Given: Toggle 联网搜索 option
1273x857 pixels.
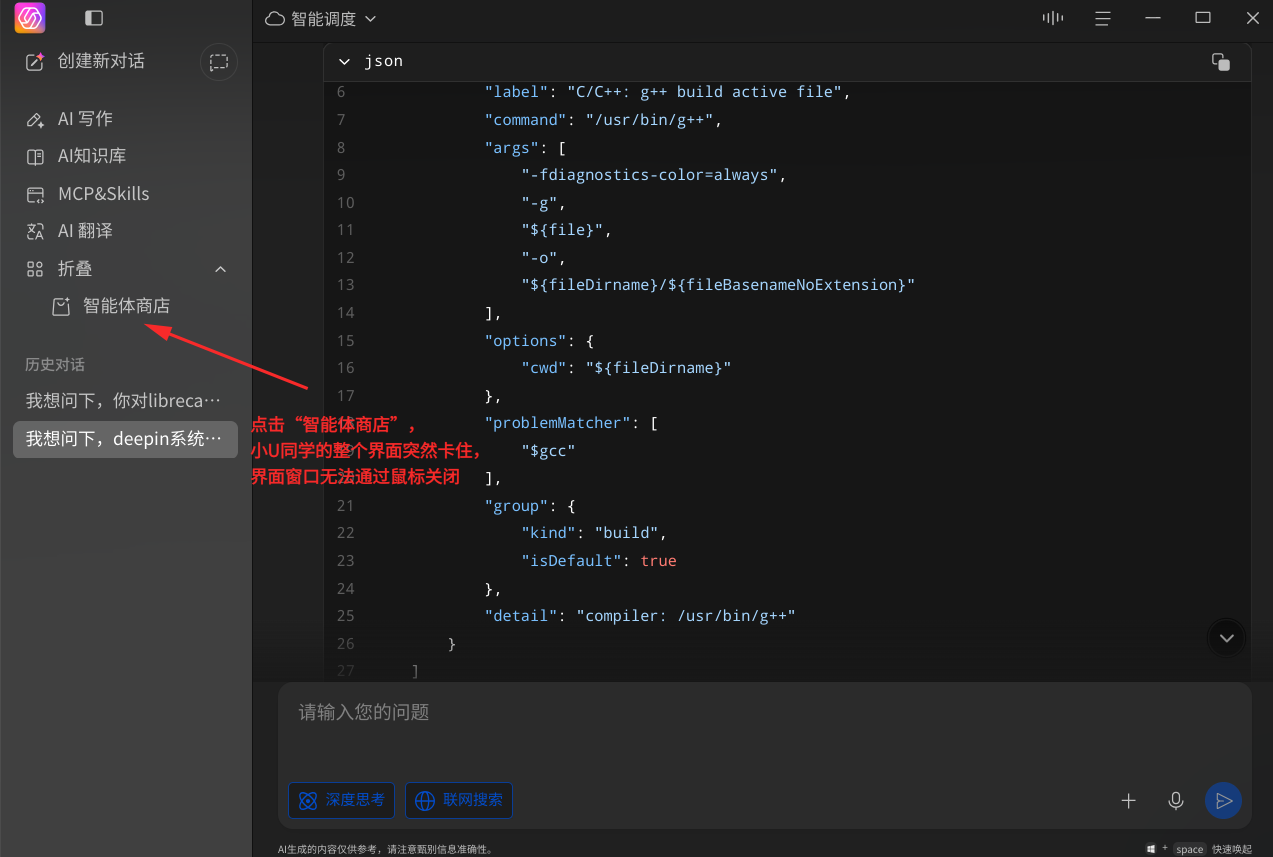Looking at the screenshot, I should tap(459, 800).
